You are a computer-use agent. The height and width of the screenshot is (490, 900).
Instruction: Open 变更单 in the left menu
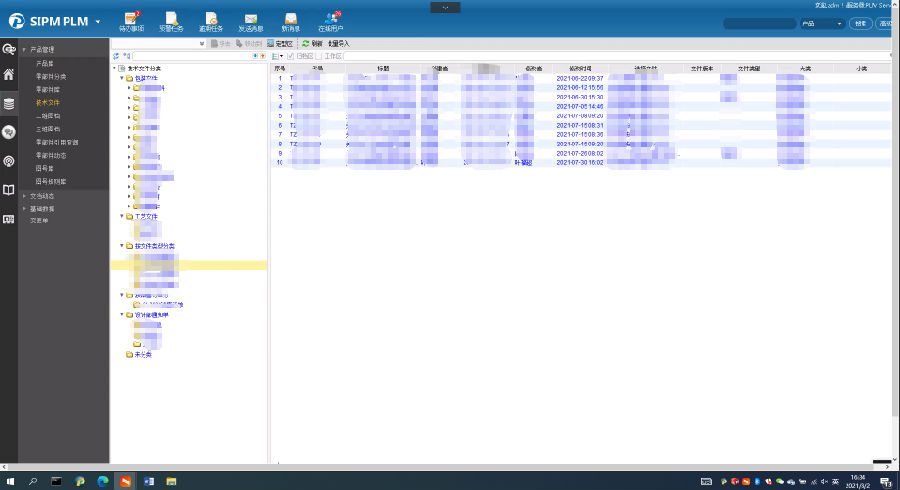coord(38,221)
